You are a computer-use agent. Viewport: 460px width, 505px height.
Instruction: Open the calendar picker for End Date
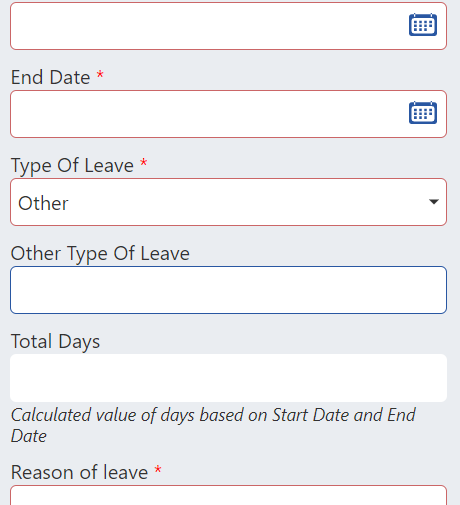(423, 113)
